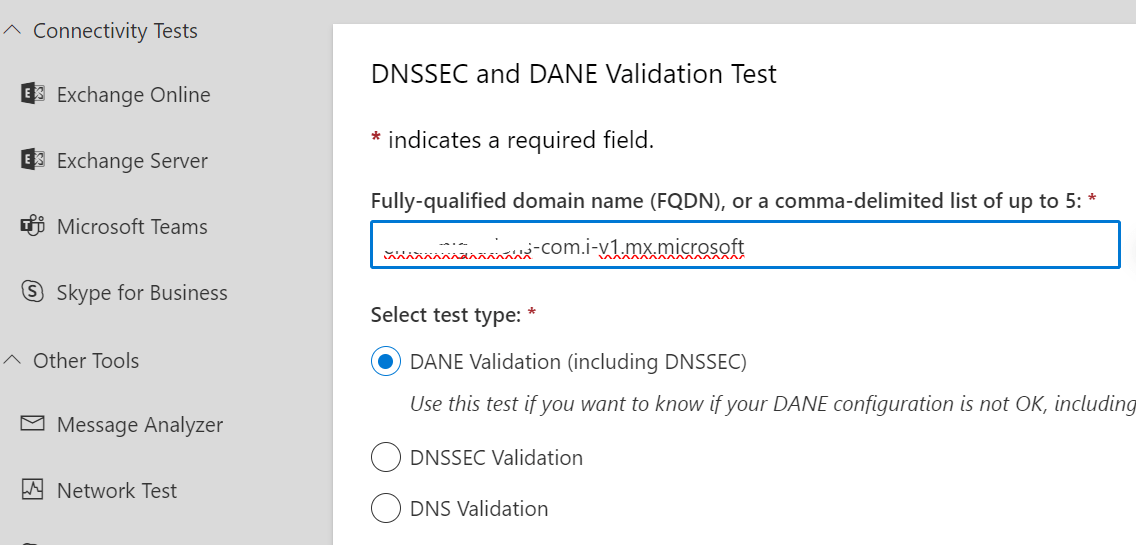Open the Network Test menu item

click(x=117, y=491)
